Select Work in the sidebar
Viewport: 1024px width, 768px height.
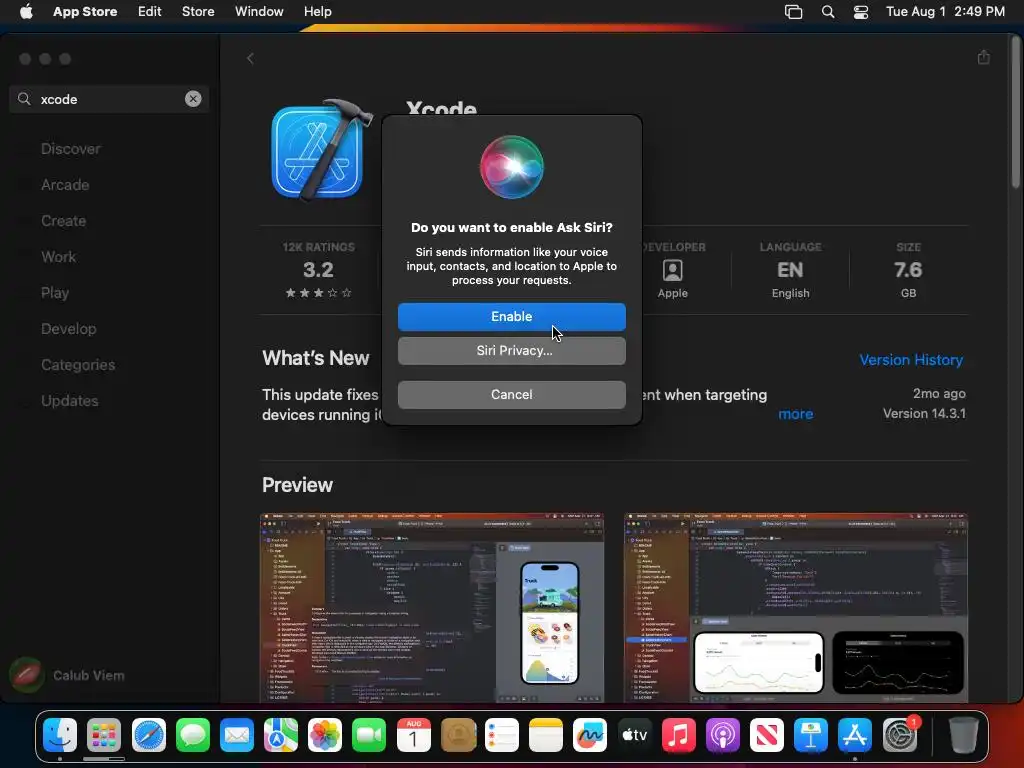click(58, 257)
